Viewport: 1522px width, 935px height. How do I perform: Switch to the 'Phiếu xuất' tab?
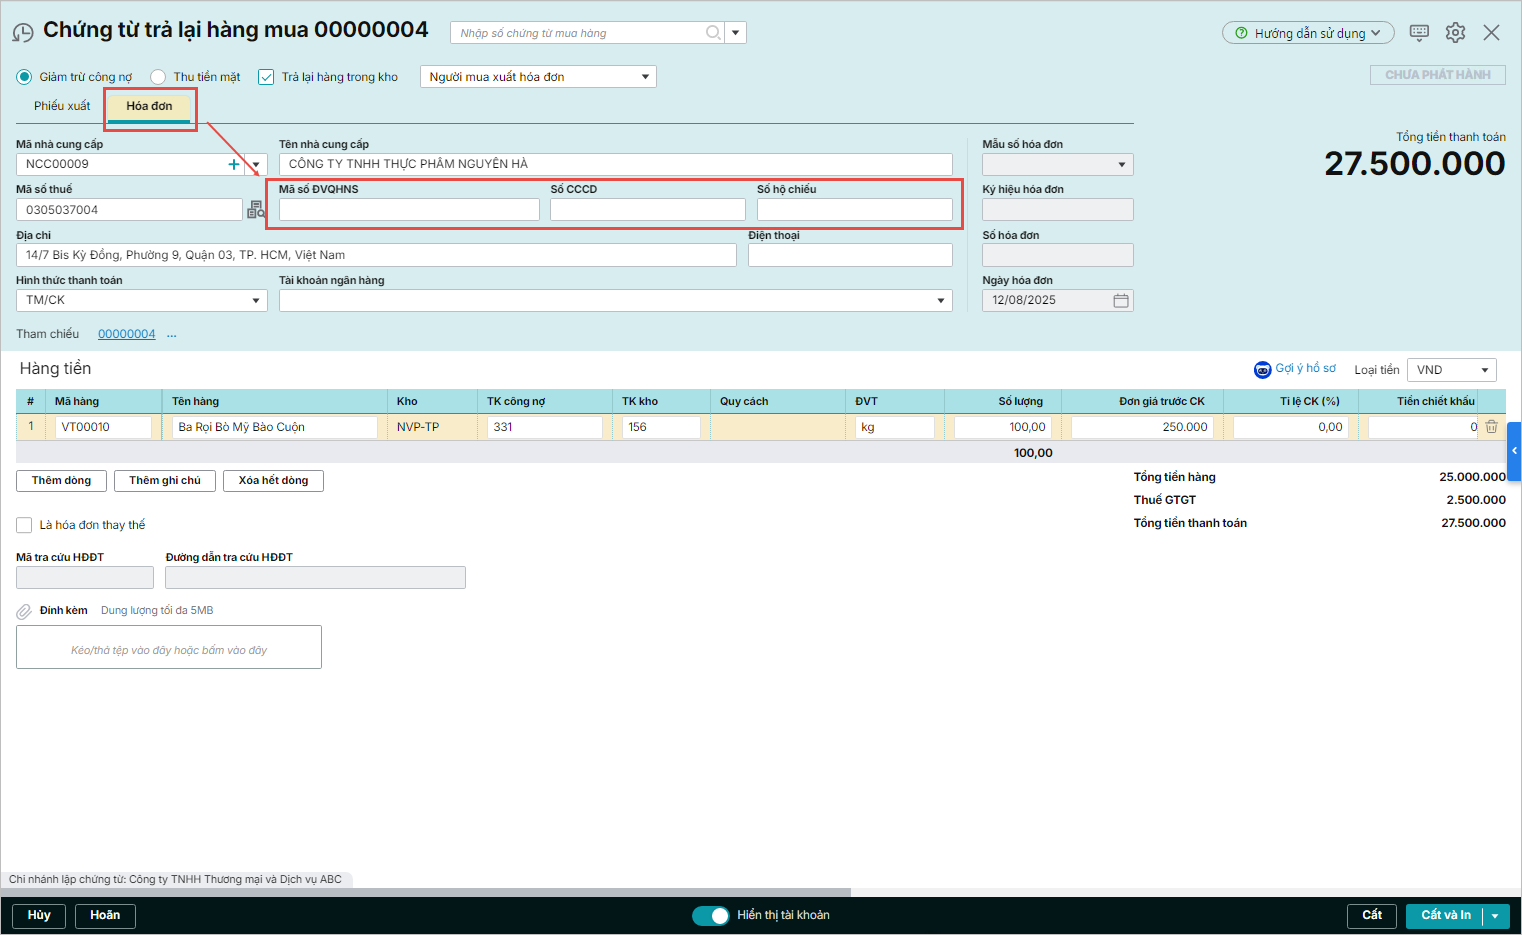click(x=62, y=106)
